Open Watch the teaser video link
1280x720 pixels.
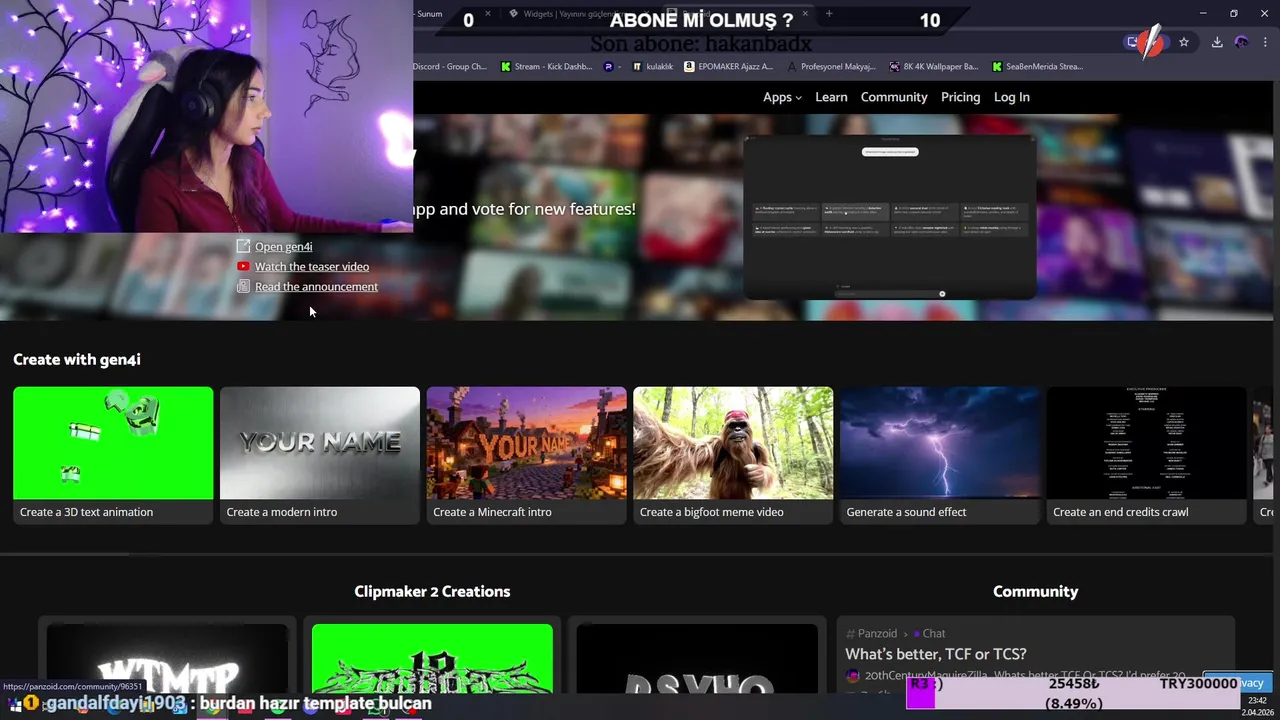[312, 267]
